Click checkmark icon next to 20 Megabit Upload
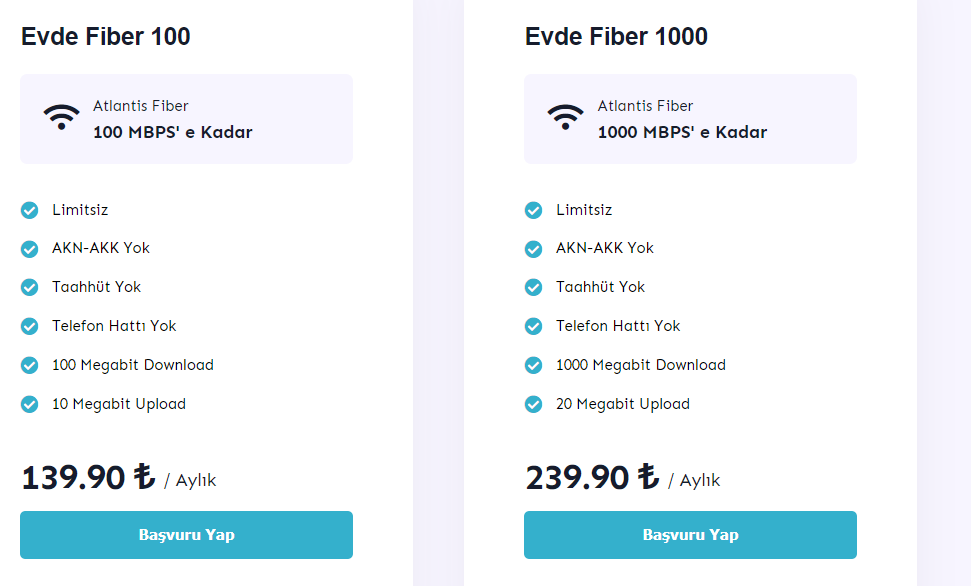971x586 pixels. click(534, 404)
